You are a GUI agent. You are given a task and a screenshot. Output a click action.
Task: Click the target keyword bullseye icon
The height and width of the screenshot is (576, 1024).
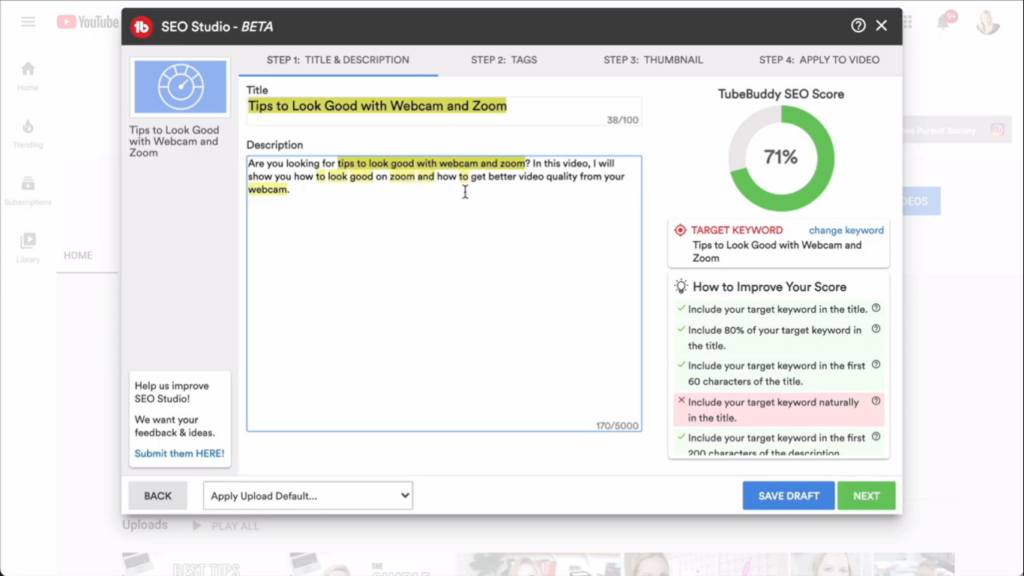680,230
